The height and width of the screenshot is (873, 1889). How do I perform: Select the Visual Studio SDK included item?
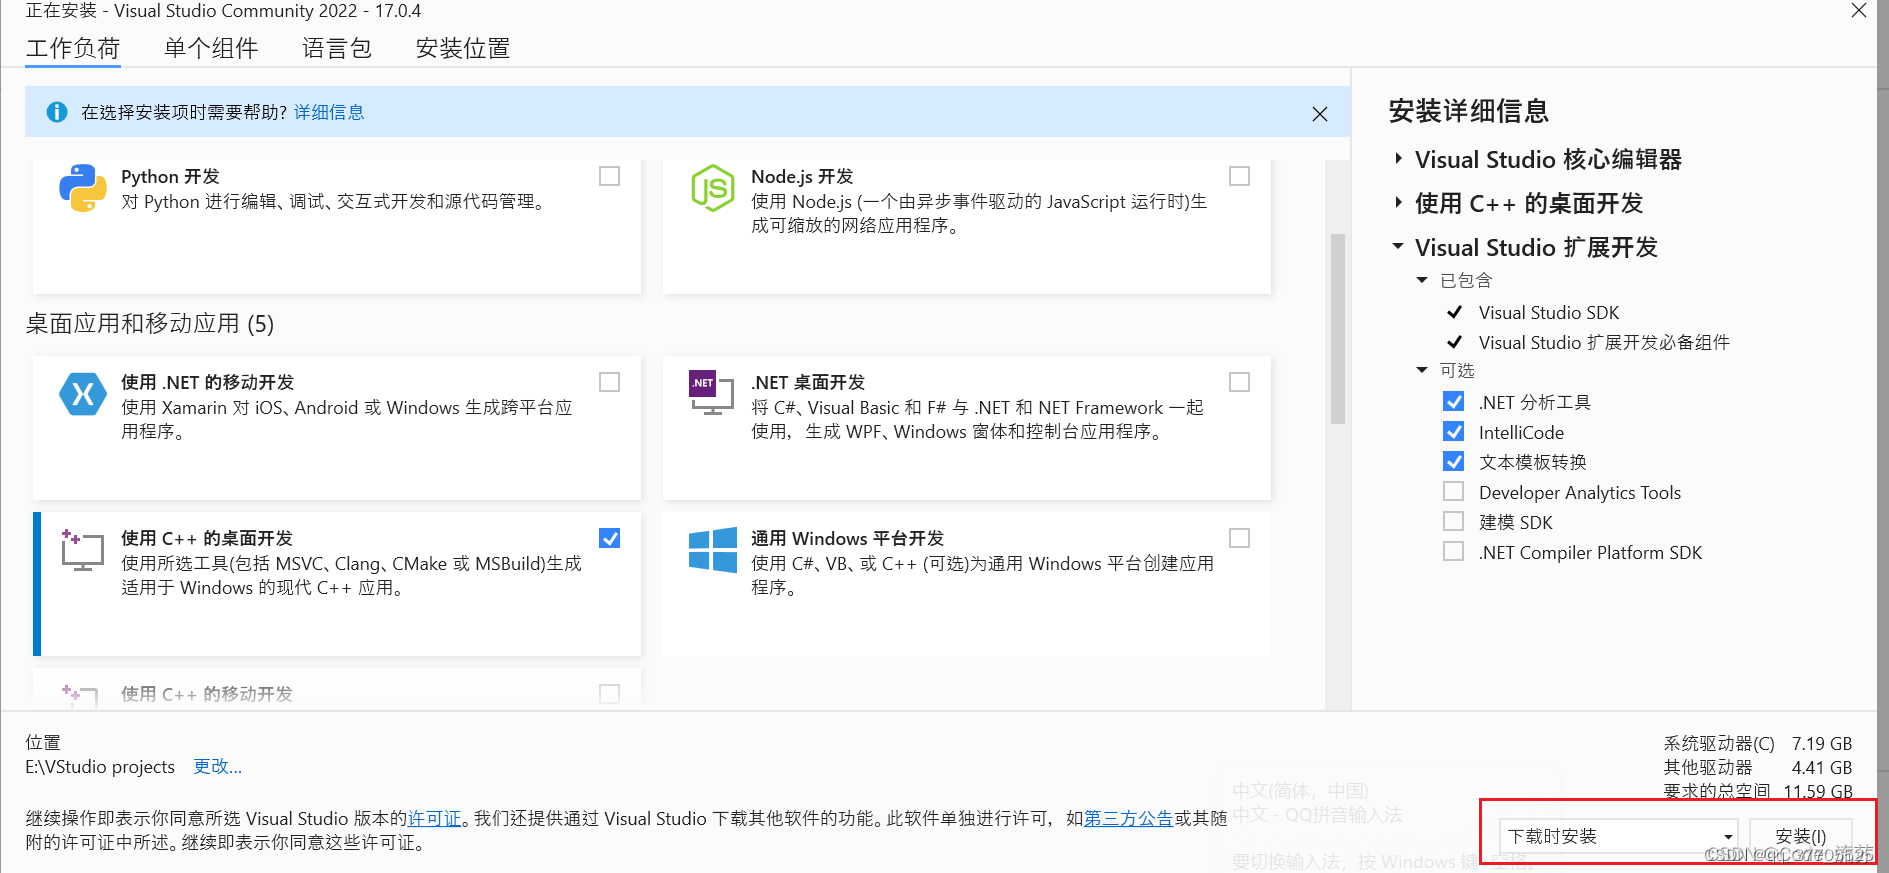point(1548,313)
